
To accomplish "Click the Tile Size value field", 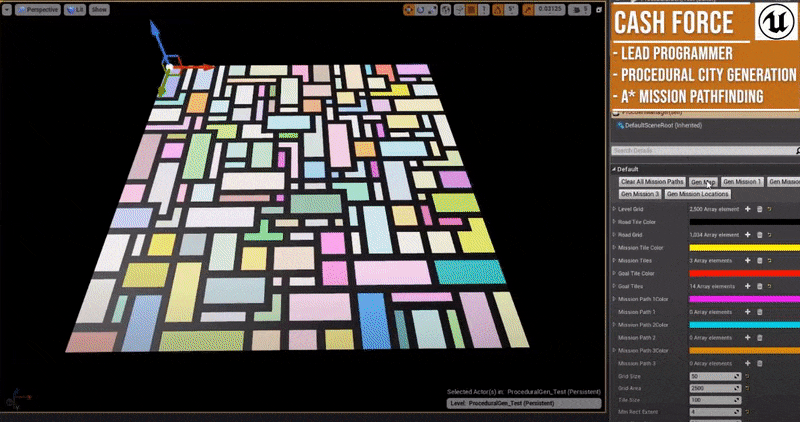I will tap(715, 400).
